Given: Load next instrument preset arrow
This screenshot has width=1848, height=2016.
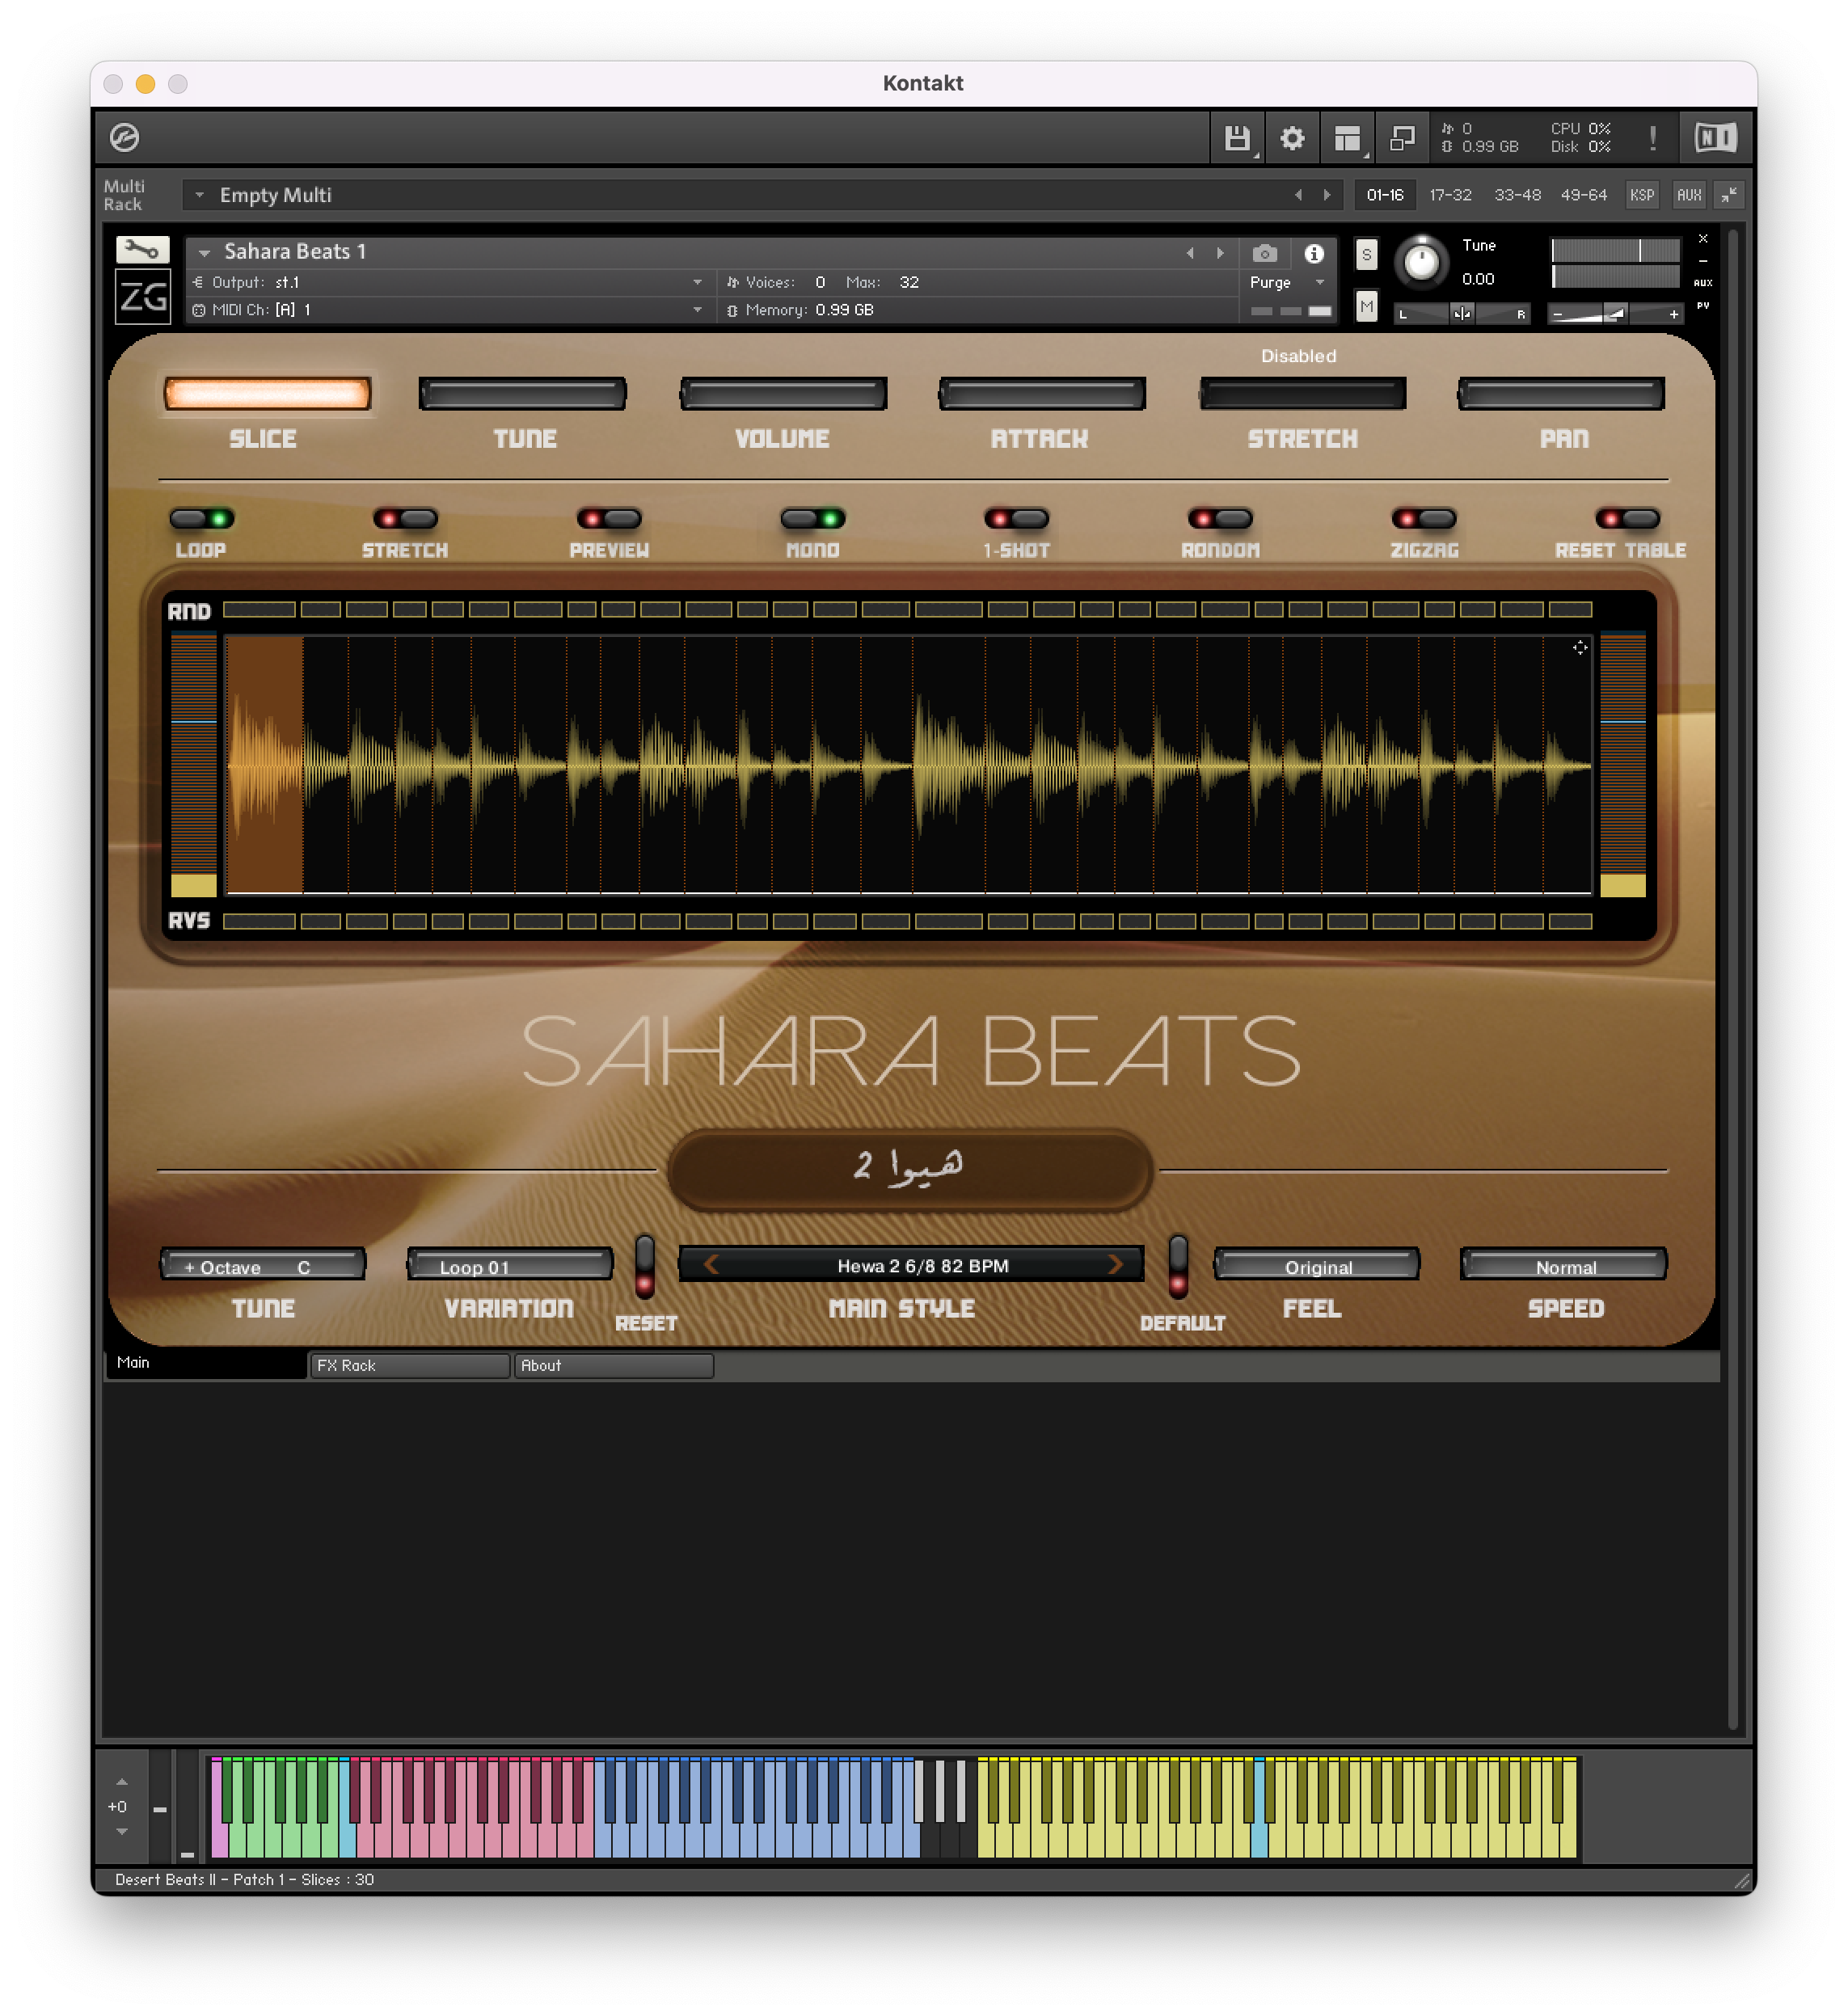Looking at the screenshot, I should 1220,253.
